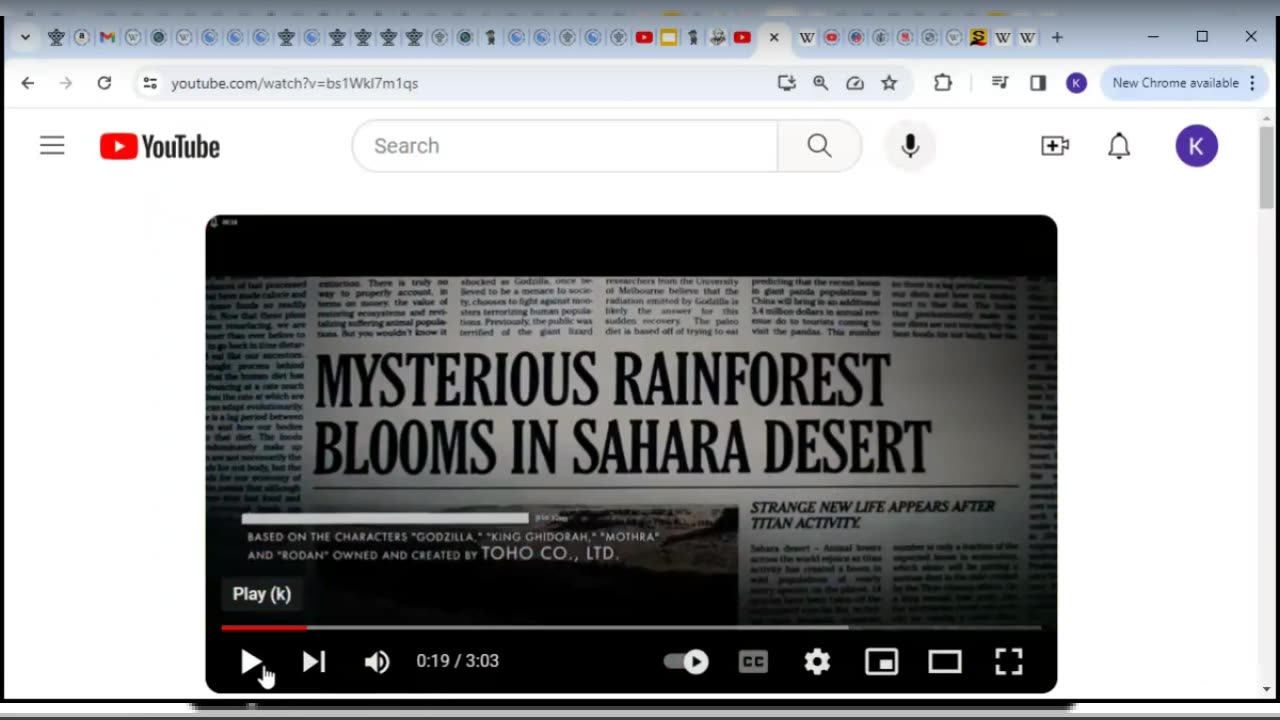1280x720 pixels.
Task: Click the 0:19 / 3:03 time display
Action: (x=458, y=661)
